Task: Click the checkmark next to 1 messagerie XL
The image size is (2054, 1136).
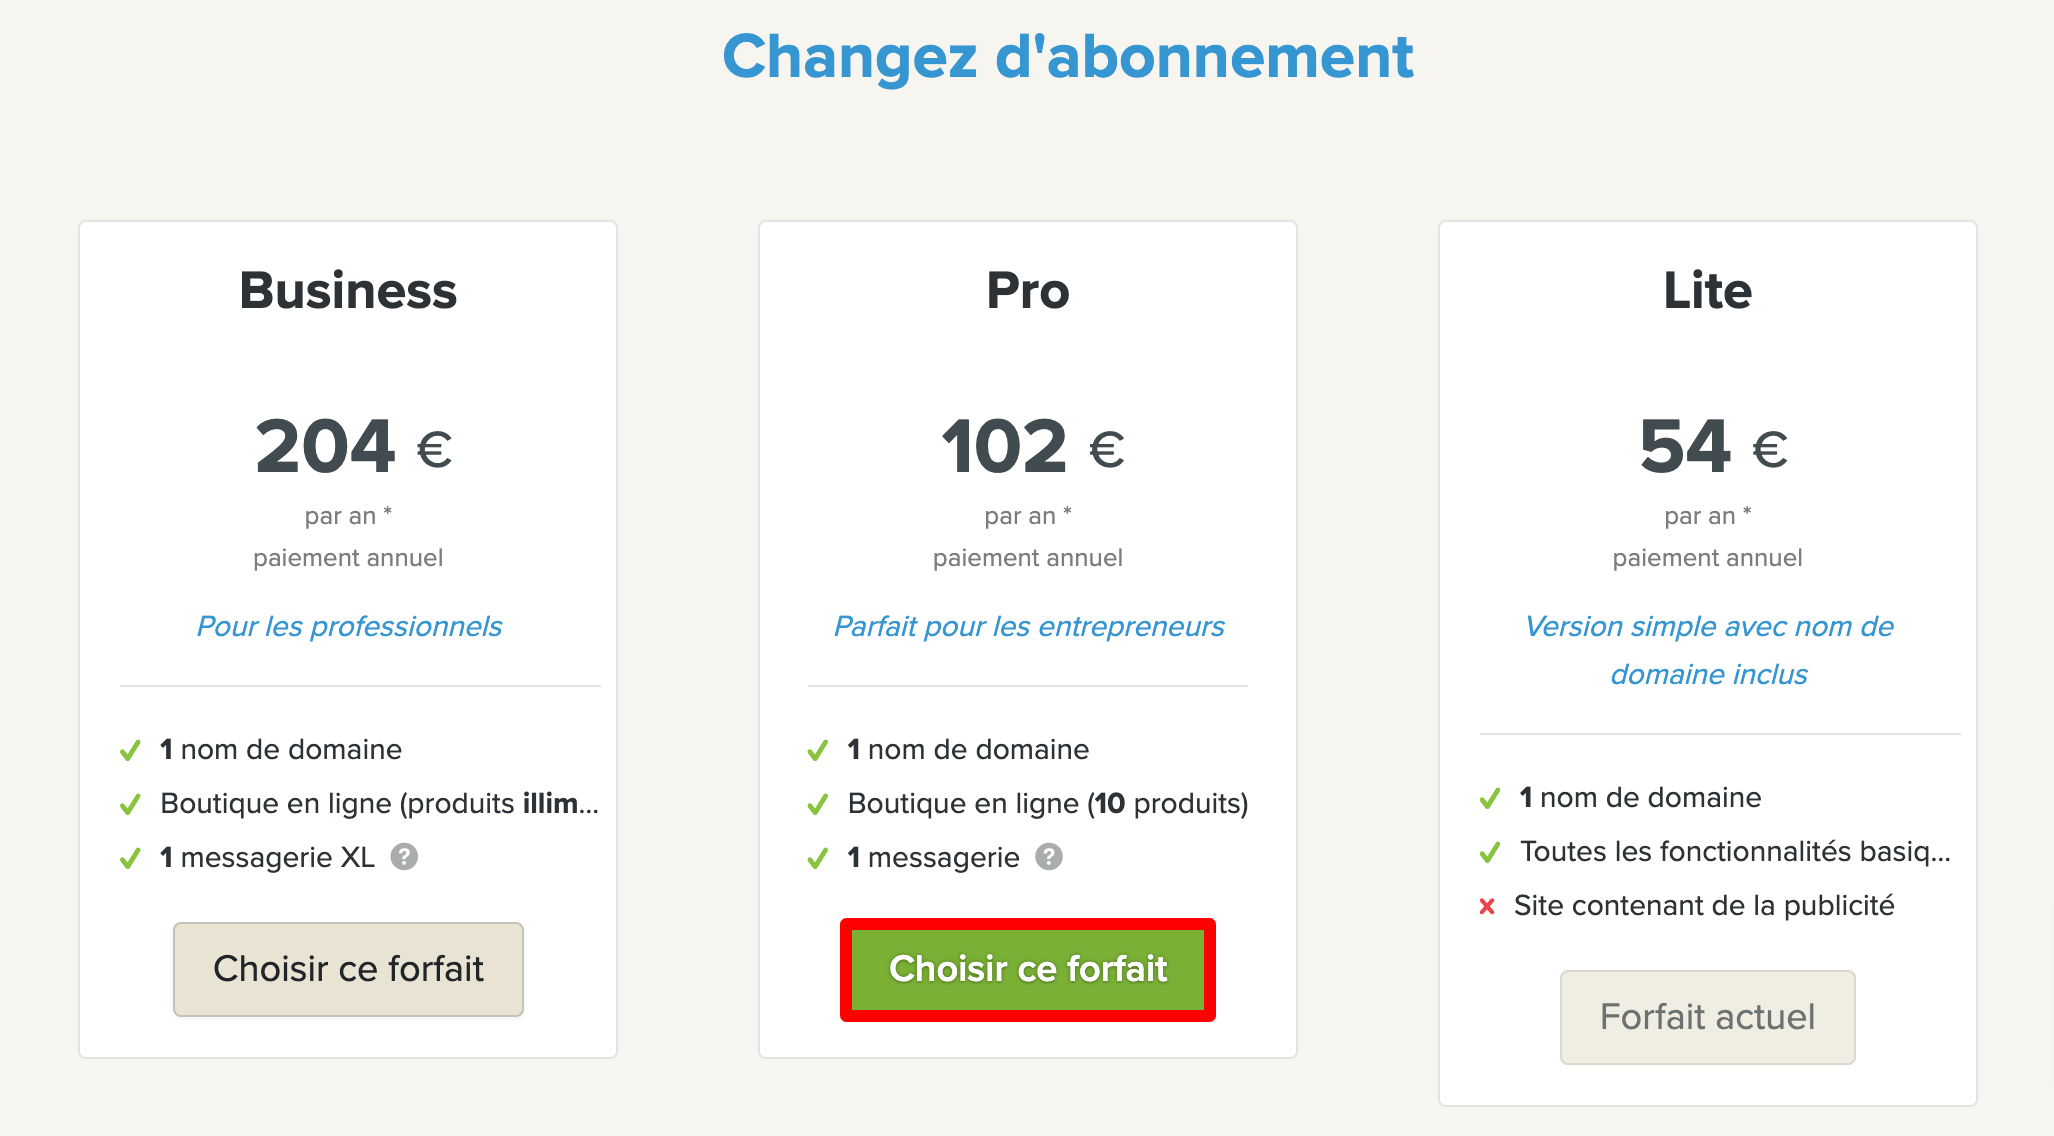Action: click(x=130, y=858)
